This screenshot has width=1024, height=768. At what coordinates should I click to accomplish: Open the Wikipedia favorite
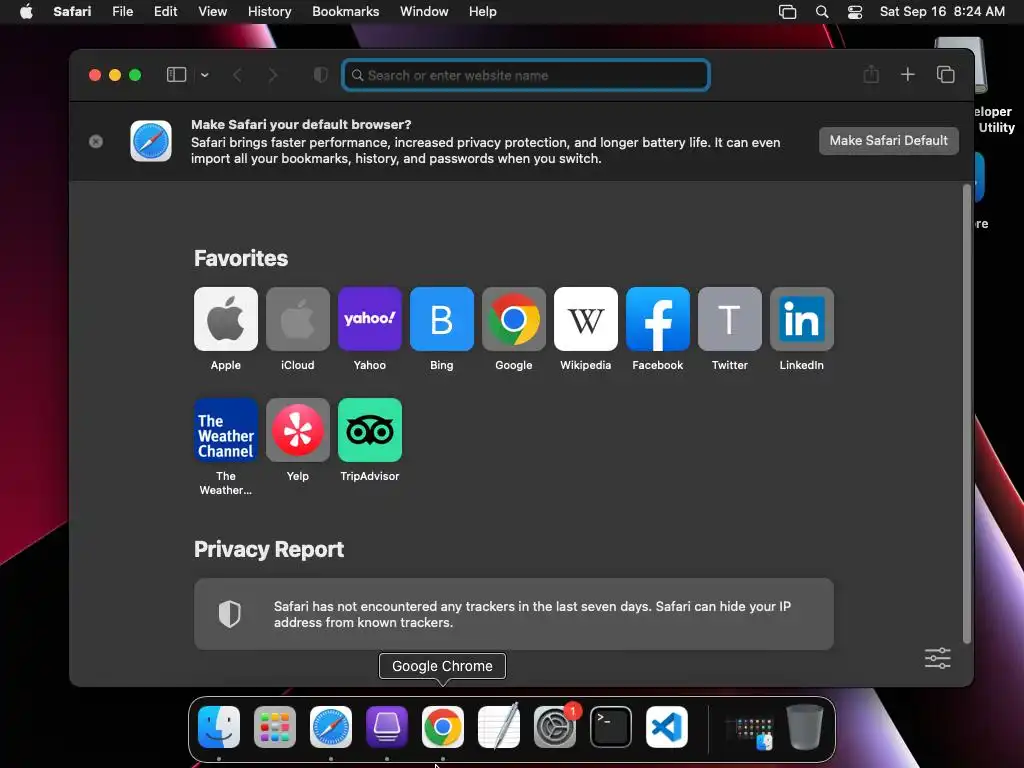click(x=586, y=319)
